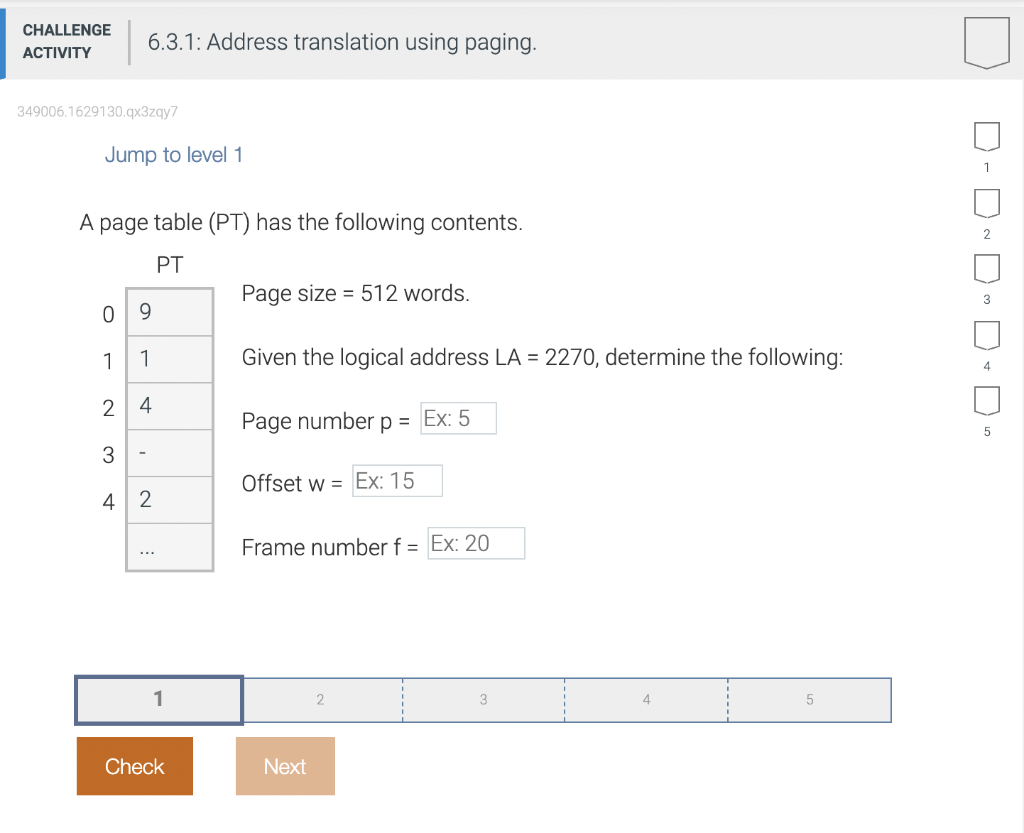Click the CHALLENGE ACTIVITY header label
Viewport: 1024px width, 833px height.
coord(66,41)
